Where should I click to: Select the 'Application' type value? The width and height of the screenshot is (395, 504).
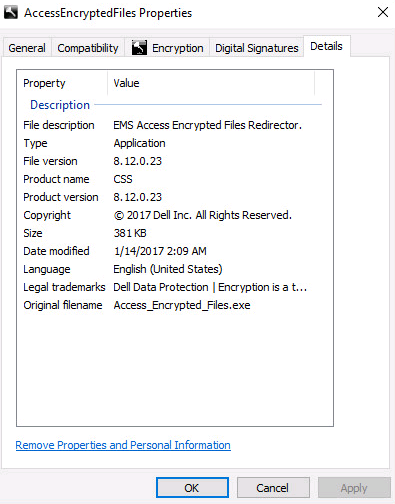tap(139, 143)
